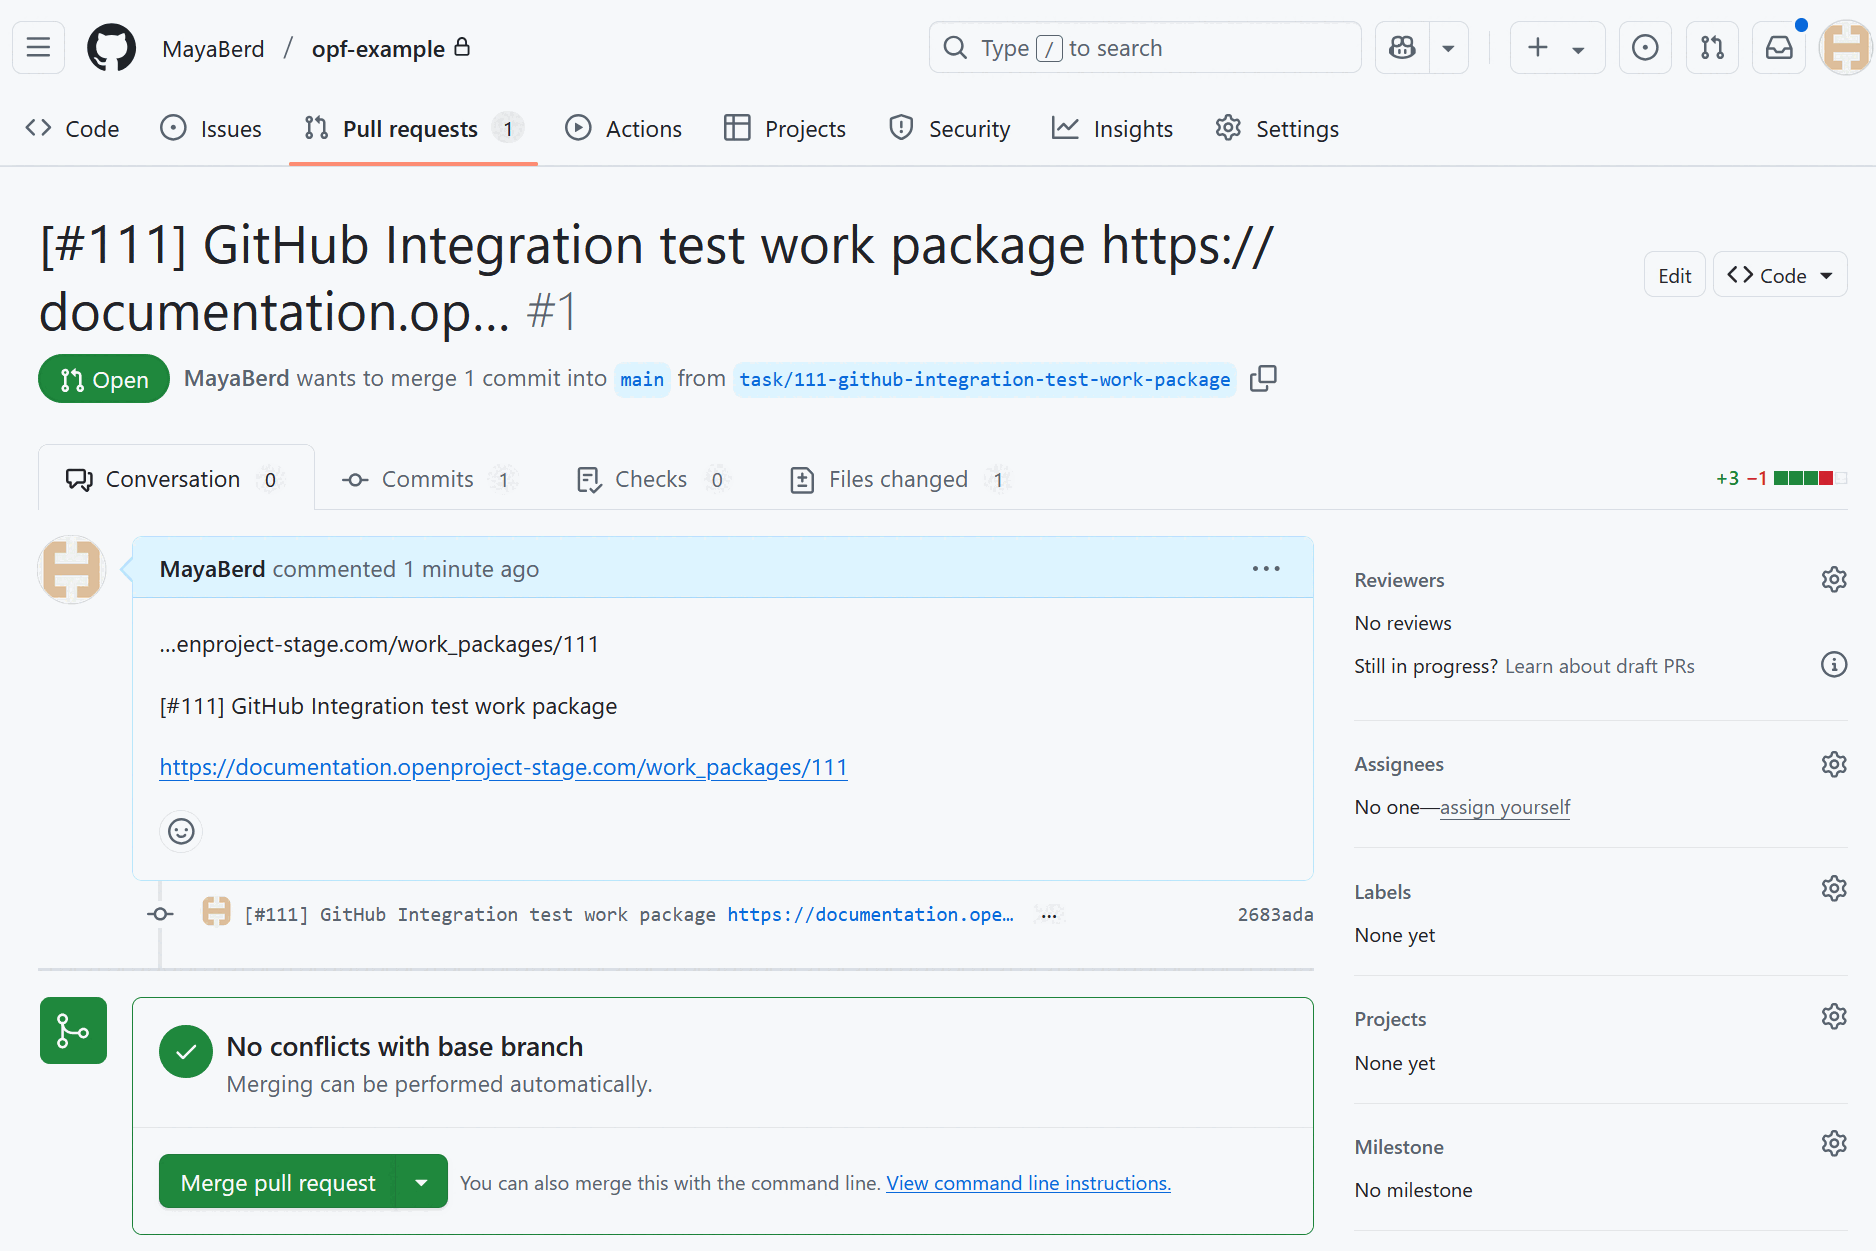Open the commit message ellipsis expander
The image size is (1876, 1251).
[x=1049, y=914]
